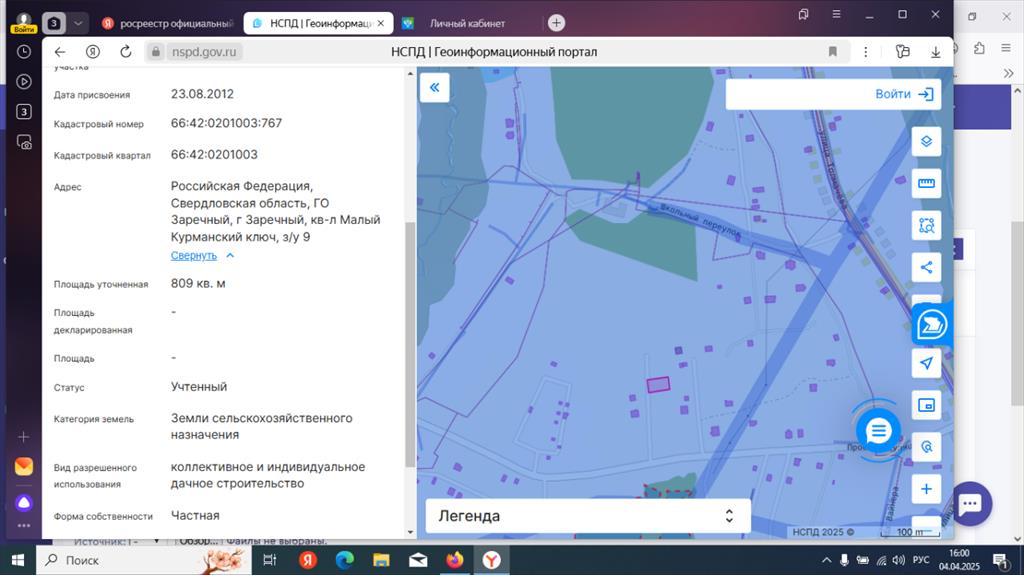Click the info panel vertical scrollbar
The image size is (1024, 575).
pos(410,344)
